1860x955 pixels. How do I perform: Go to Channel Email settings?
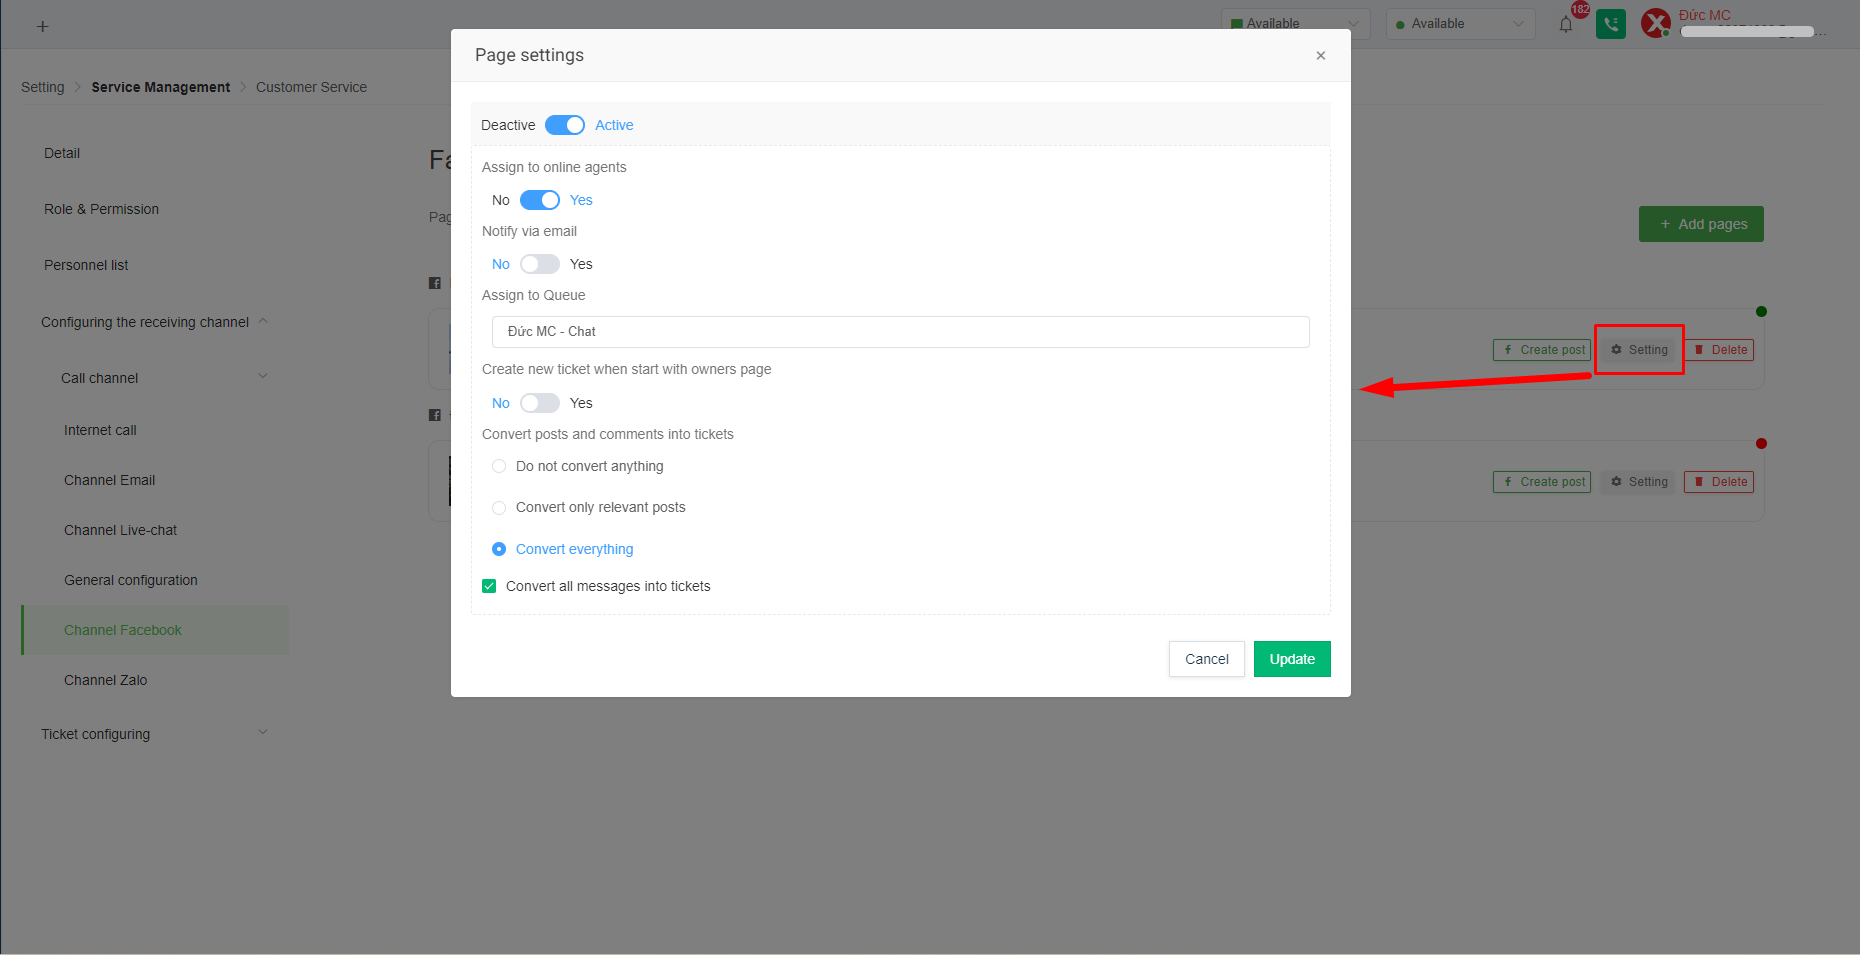(x=109, y=480)
